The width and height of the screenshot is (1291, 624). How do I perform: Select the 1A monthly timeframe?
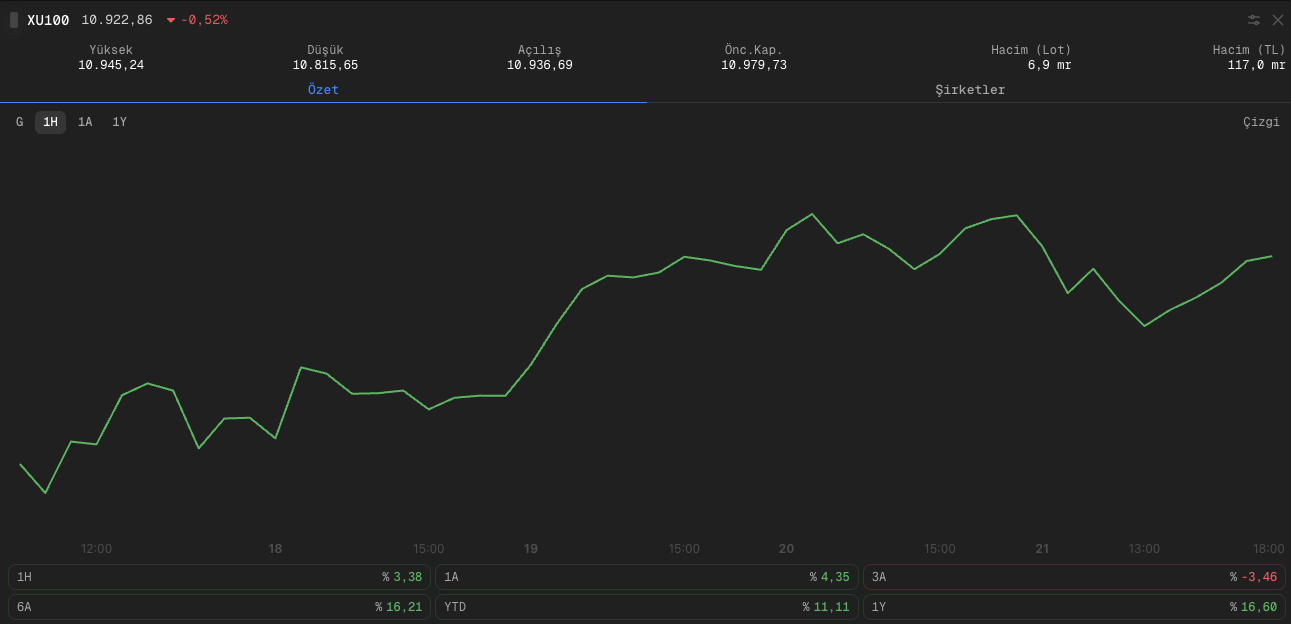point(85,122)
